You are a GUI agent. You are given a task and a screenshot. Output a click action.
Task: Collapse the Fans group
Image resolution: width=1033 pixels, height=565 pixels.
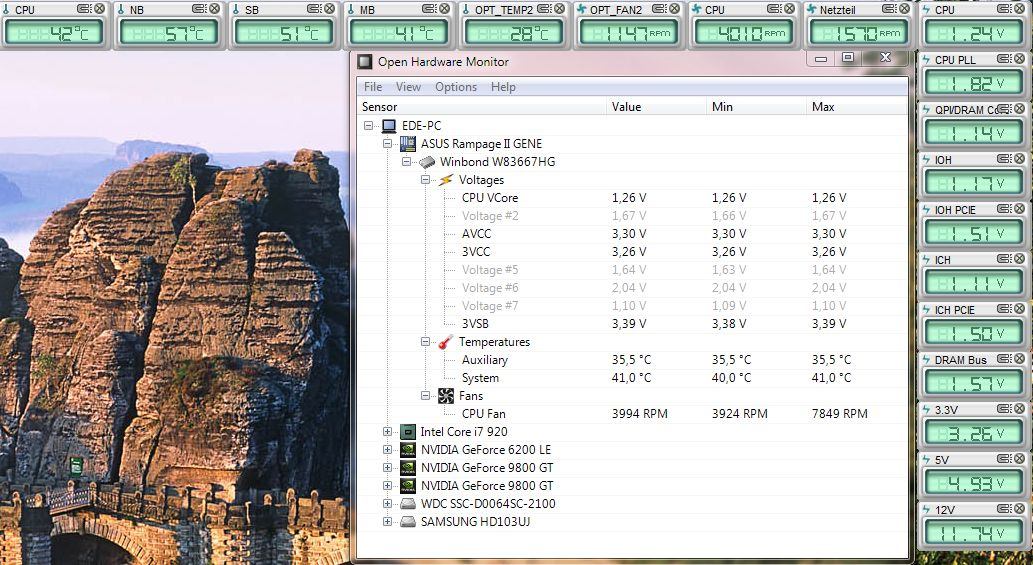tap(426, 396)
